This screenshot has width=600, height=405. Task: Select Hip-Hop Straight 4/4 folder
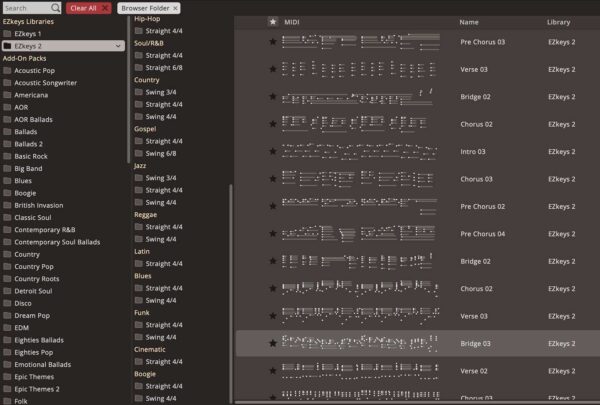158,31
